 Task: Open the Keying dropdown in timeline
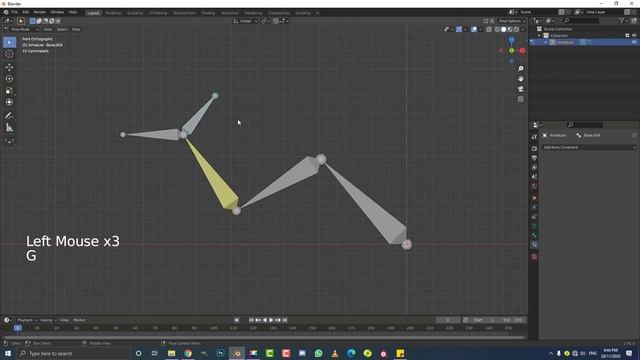click(48, 320)
